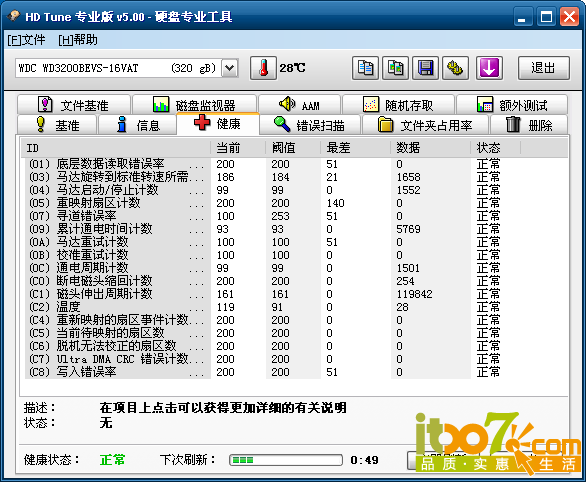Switch to the 随机存取 tab
Screen dimensions: 586x482
(398, 105)
